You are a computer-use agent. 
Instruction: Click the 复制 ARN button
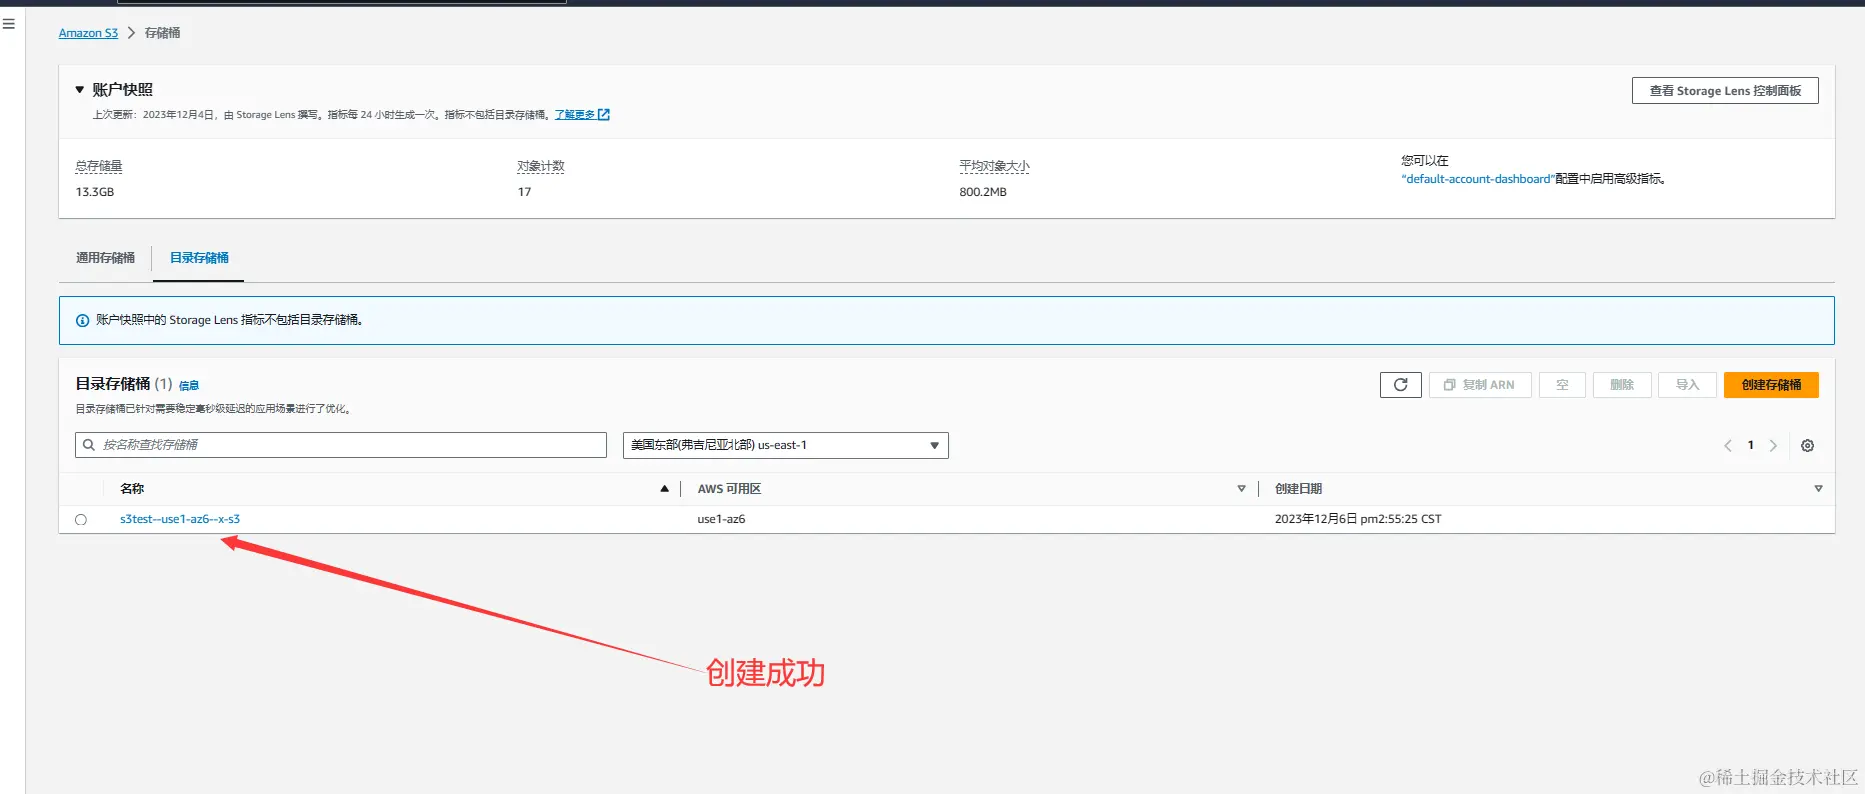pyautogui.click(x=1480, y=385)
